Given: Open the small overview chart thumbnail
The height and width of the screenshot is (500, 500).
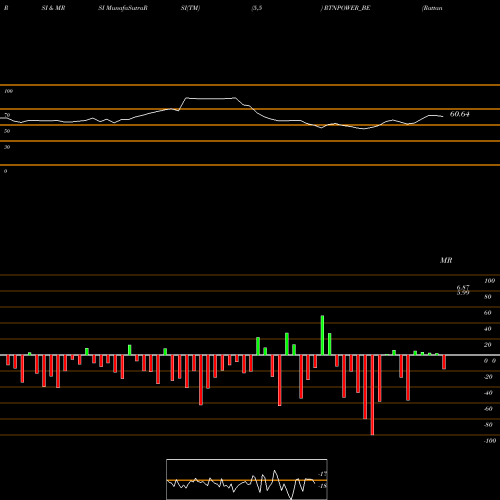Looking at the screenshot, I should point(247,479).
